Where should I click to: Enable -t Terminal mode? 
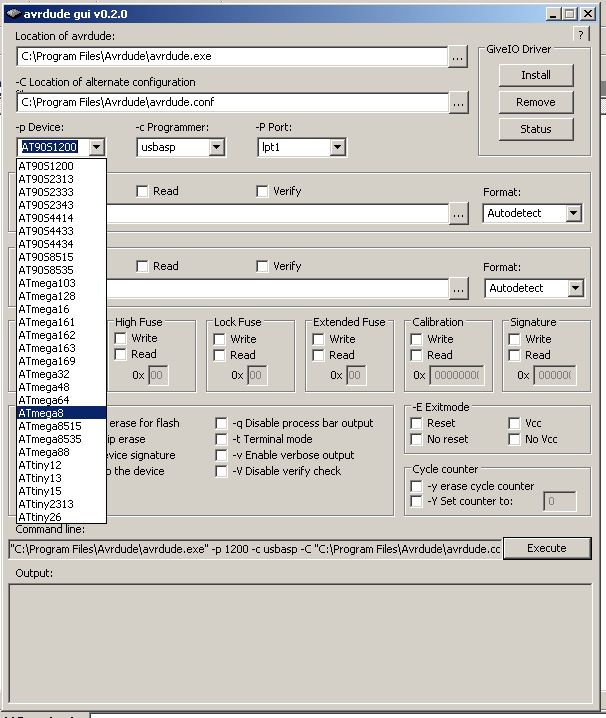tap(221, 439)
